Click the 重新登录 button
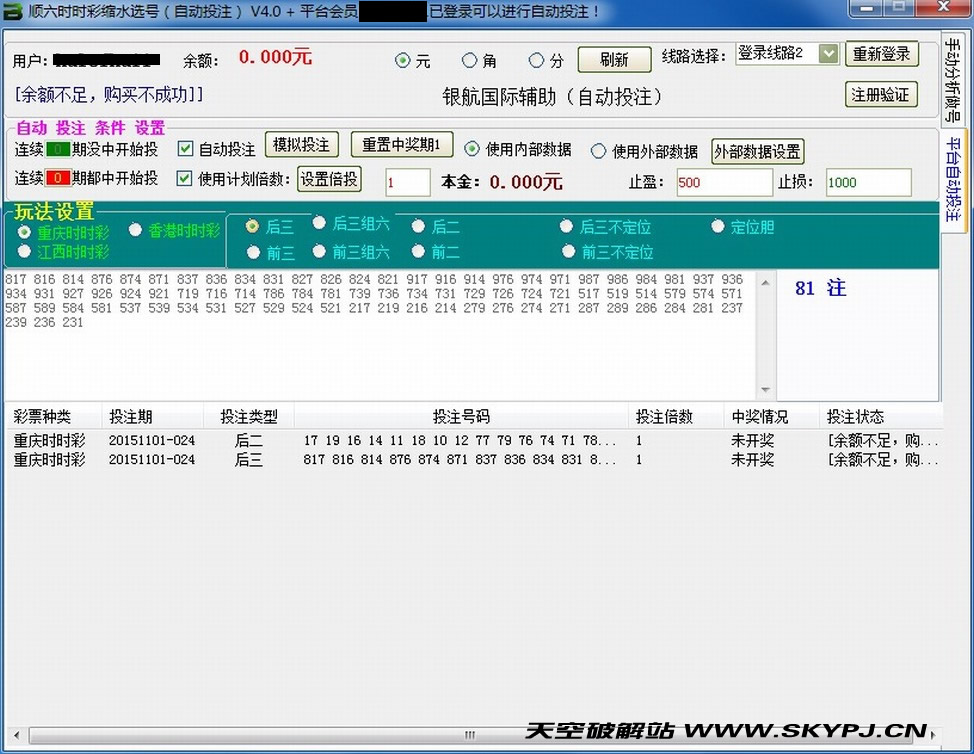974x754 pixels. 881,54
